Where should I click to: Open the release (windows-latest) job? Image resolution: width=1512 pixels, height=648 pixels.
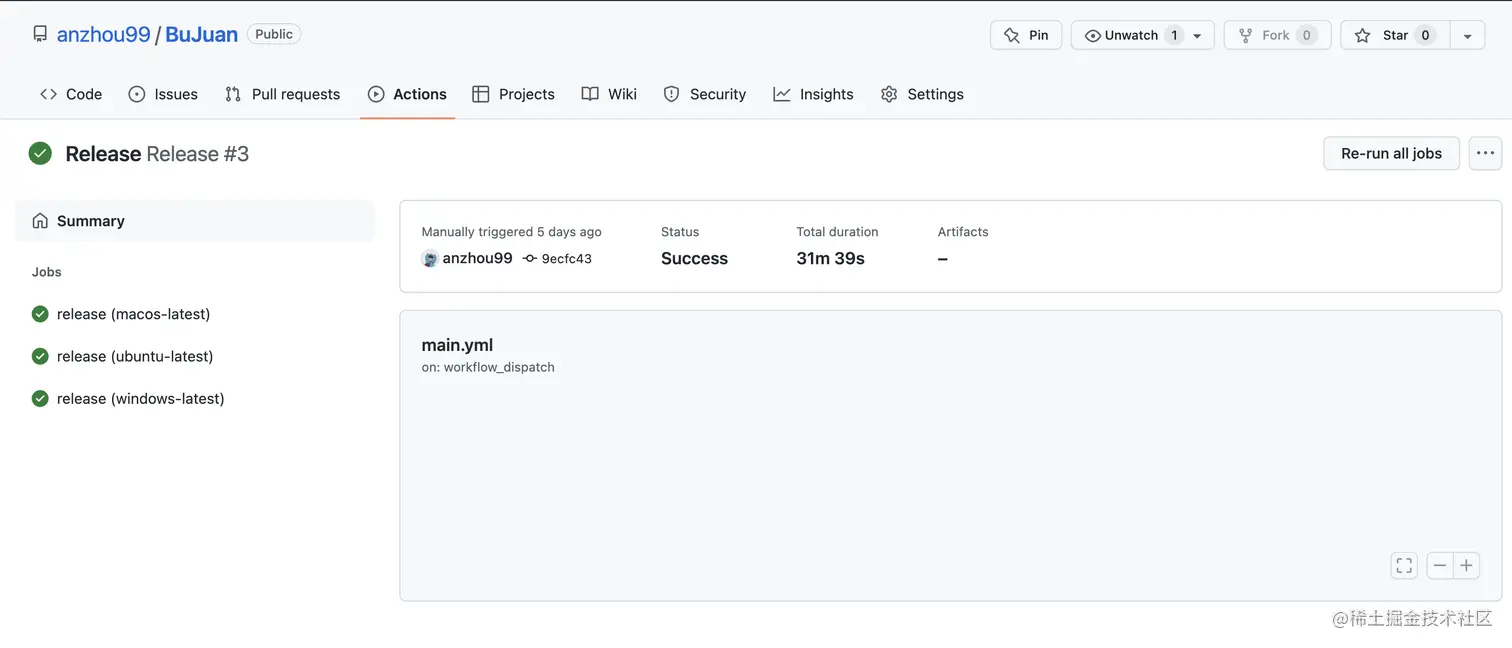coord(140,398)
